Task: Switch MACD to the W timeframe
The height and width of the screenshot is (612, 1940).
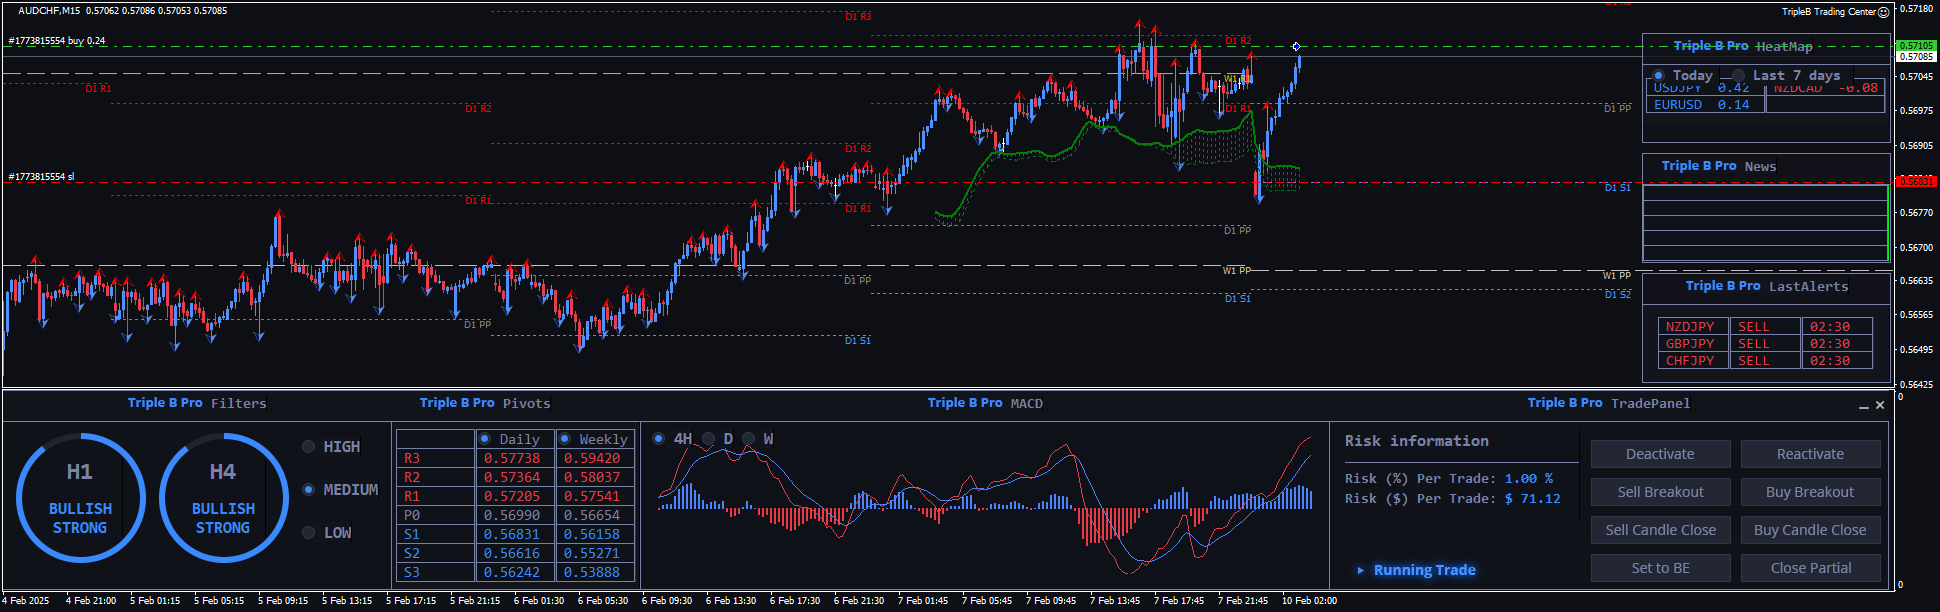Action: [x=749, y=439]
